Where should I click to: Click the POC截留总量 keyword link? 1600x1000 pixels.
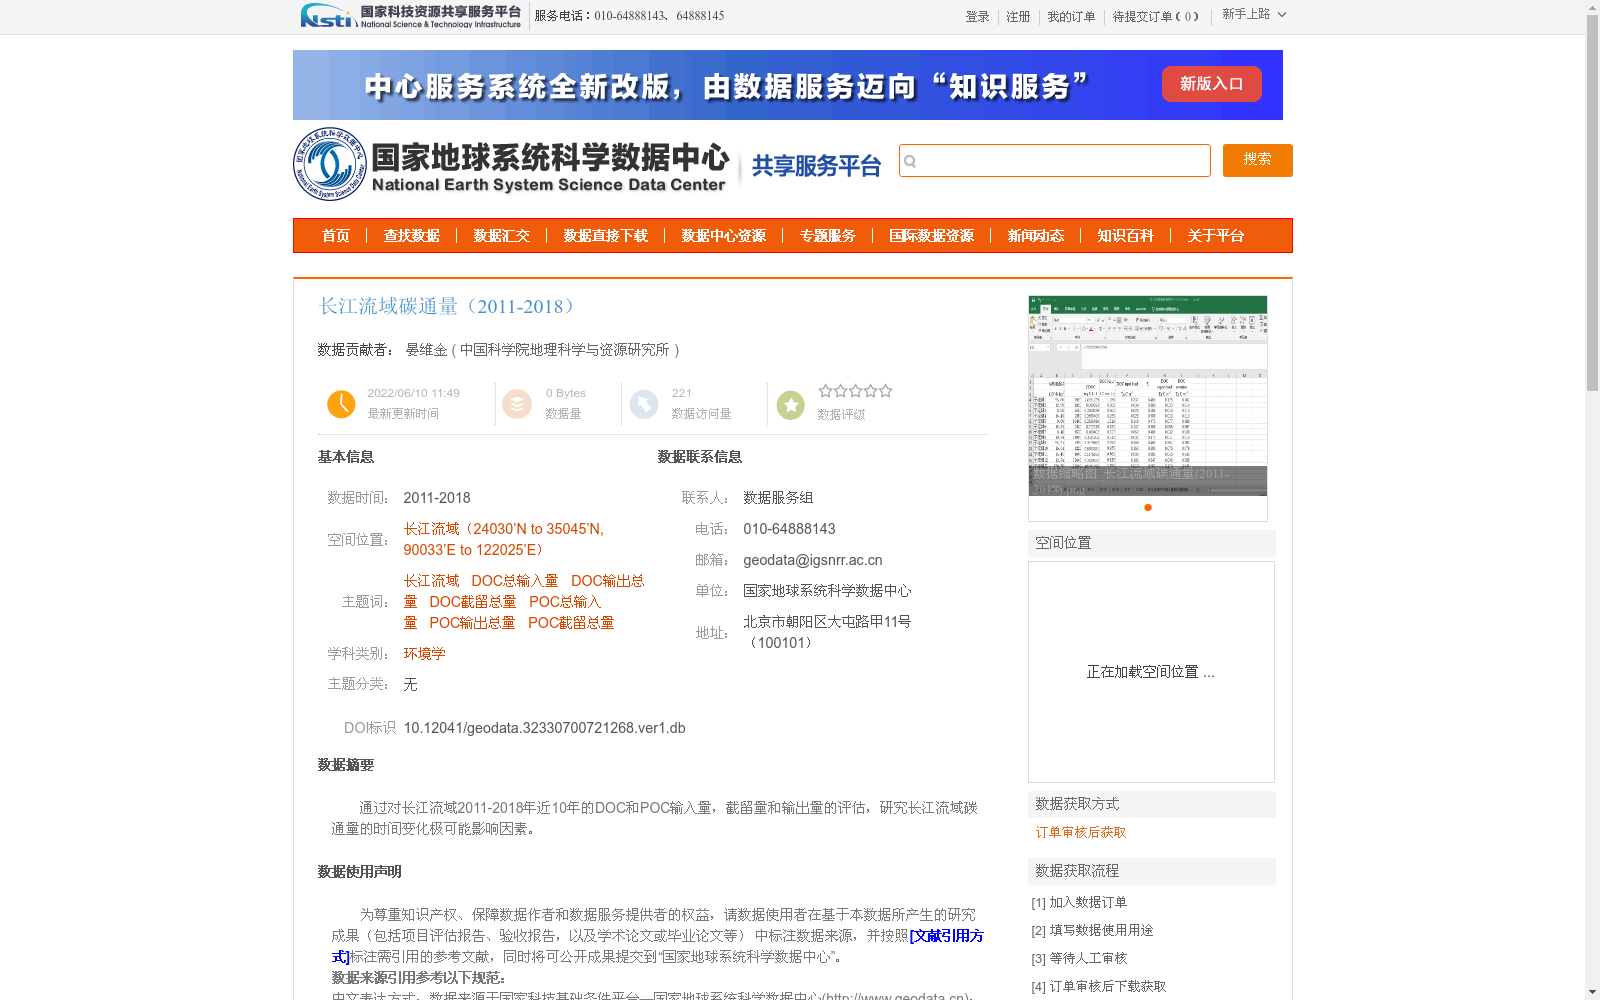click(x=571, y=623)
